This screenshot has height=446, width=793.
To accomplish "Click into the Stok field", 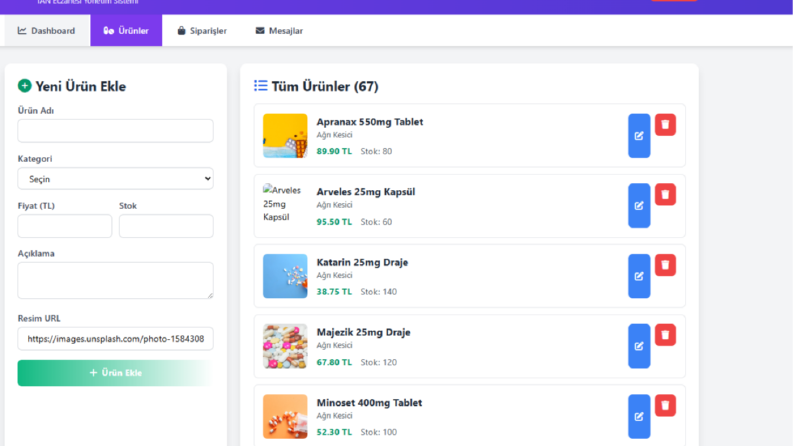I will 166,226.
